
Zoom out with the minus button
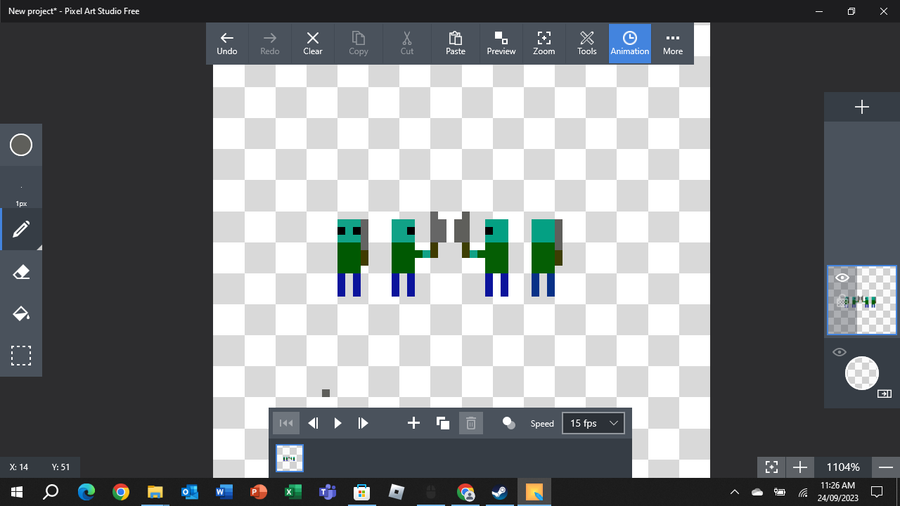(x=886, y=467)
